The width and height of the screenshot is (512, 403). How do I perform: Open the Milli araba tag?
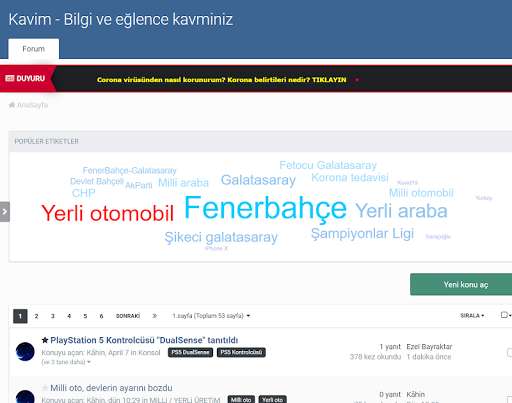click(x=183, y=183)
